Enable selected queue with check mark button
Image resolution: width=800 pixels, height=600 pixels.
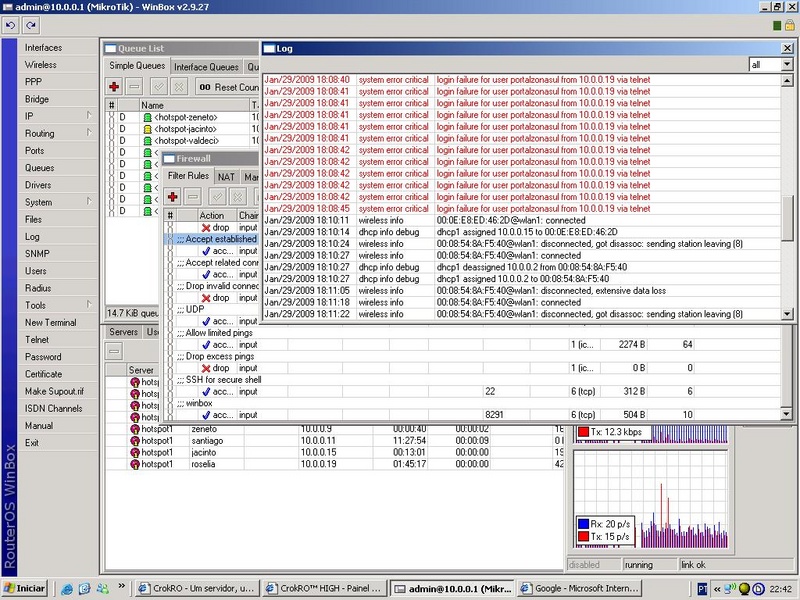pyautogui.click(x=159, y=87)
